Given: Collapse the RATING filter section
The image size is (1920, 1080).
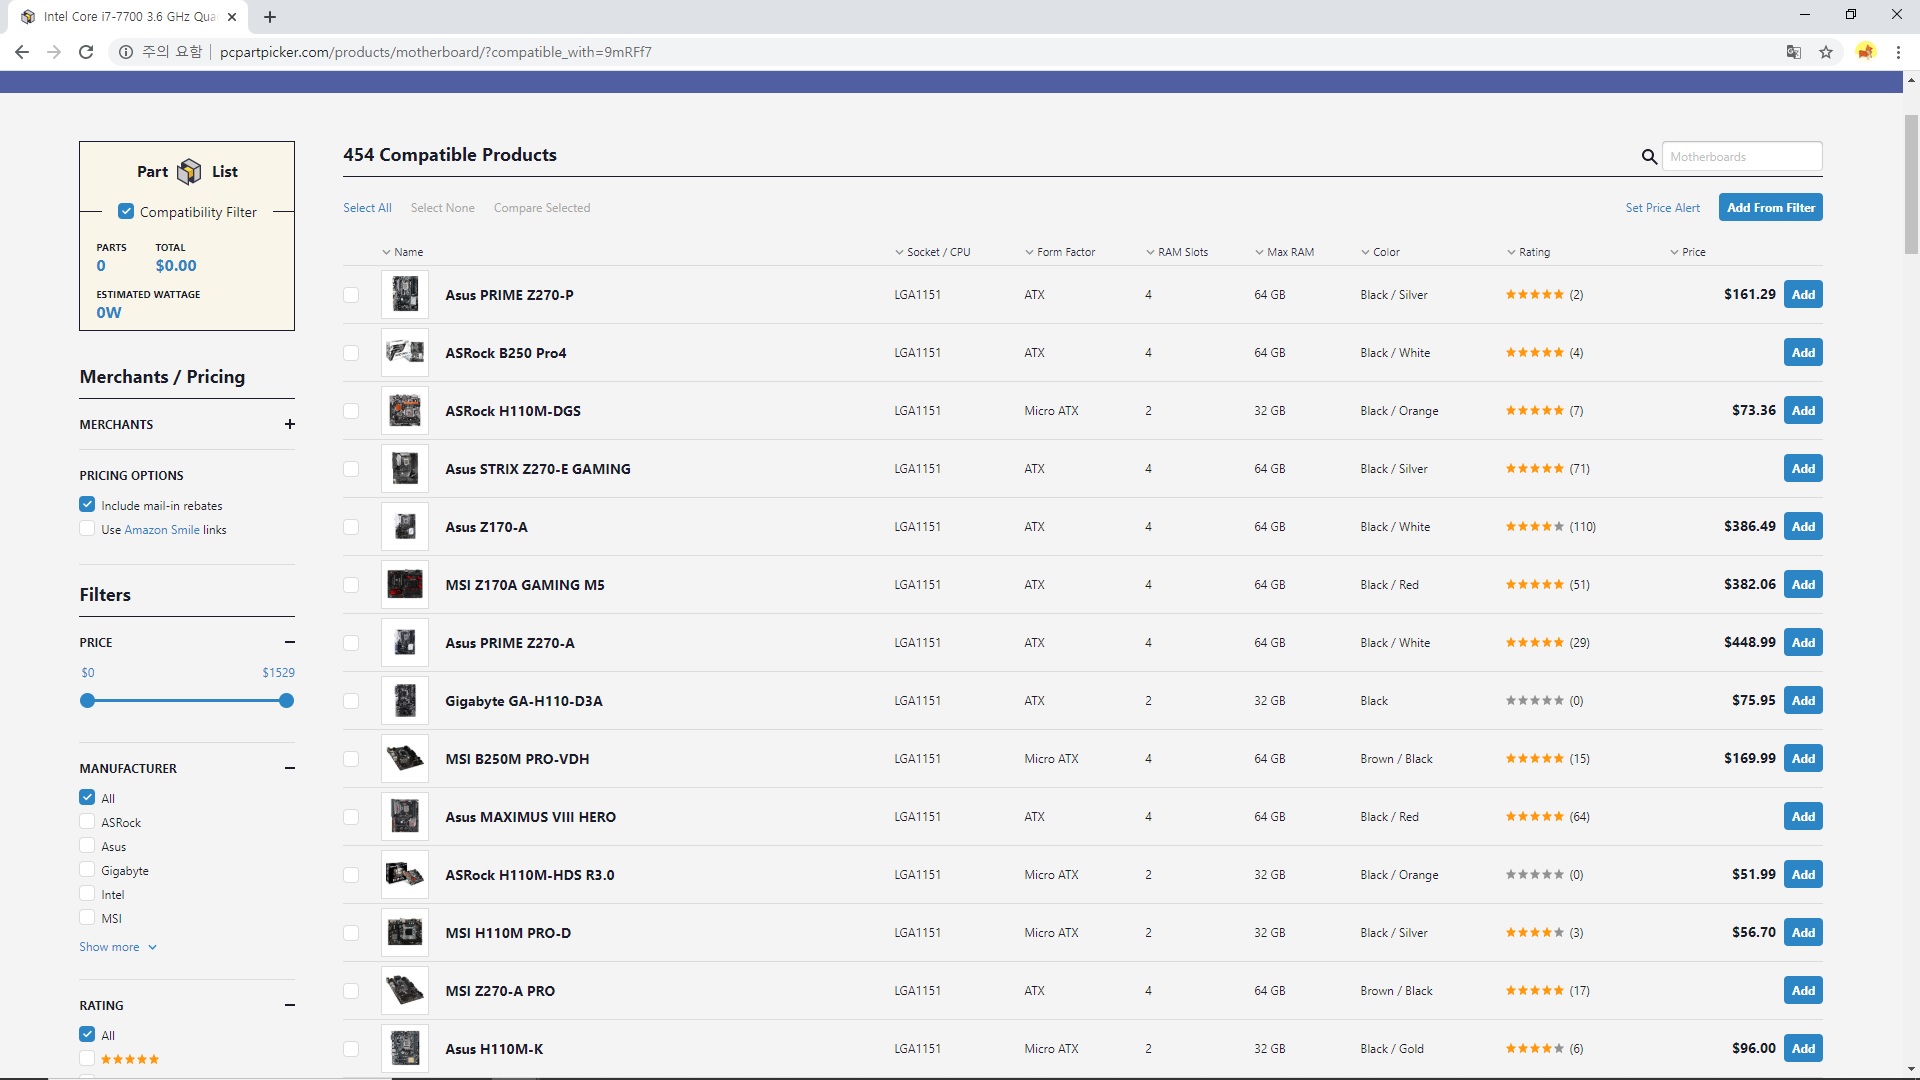Looking at the screenshot, I should (290, 1005).
